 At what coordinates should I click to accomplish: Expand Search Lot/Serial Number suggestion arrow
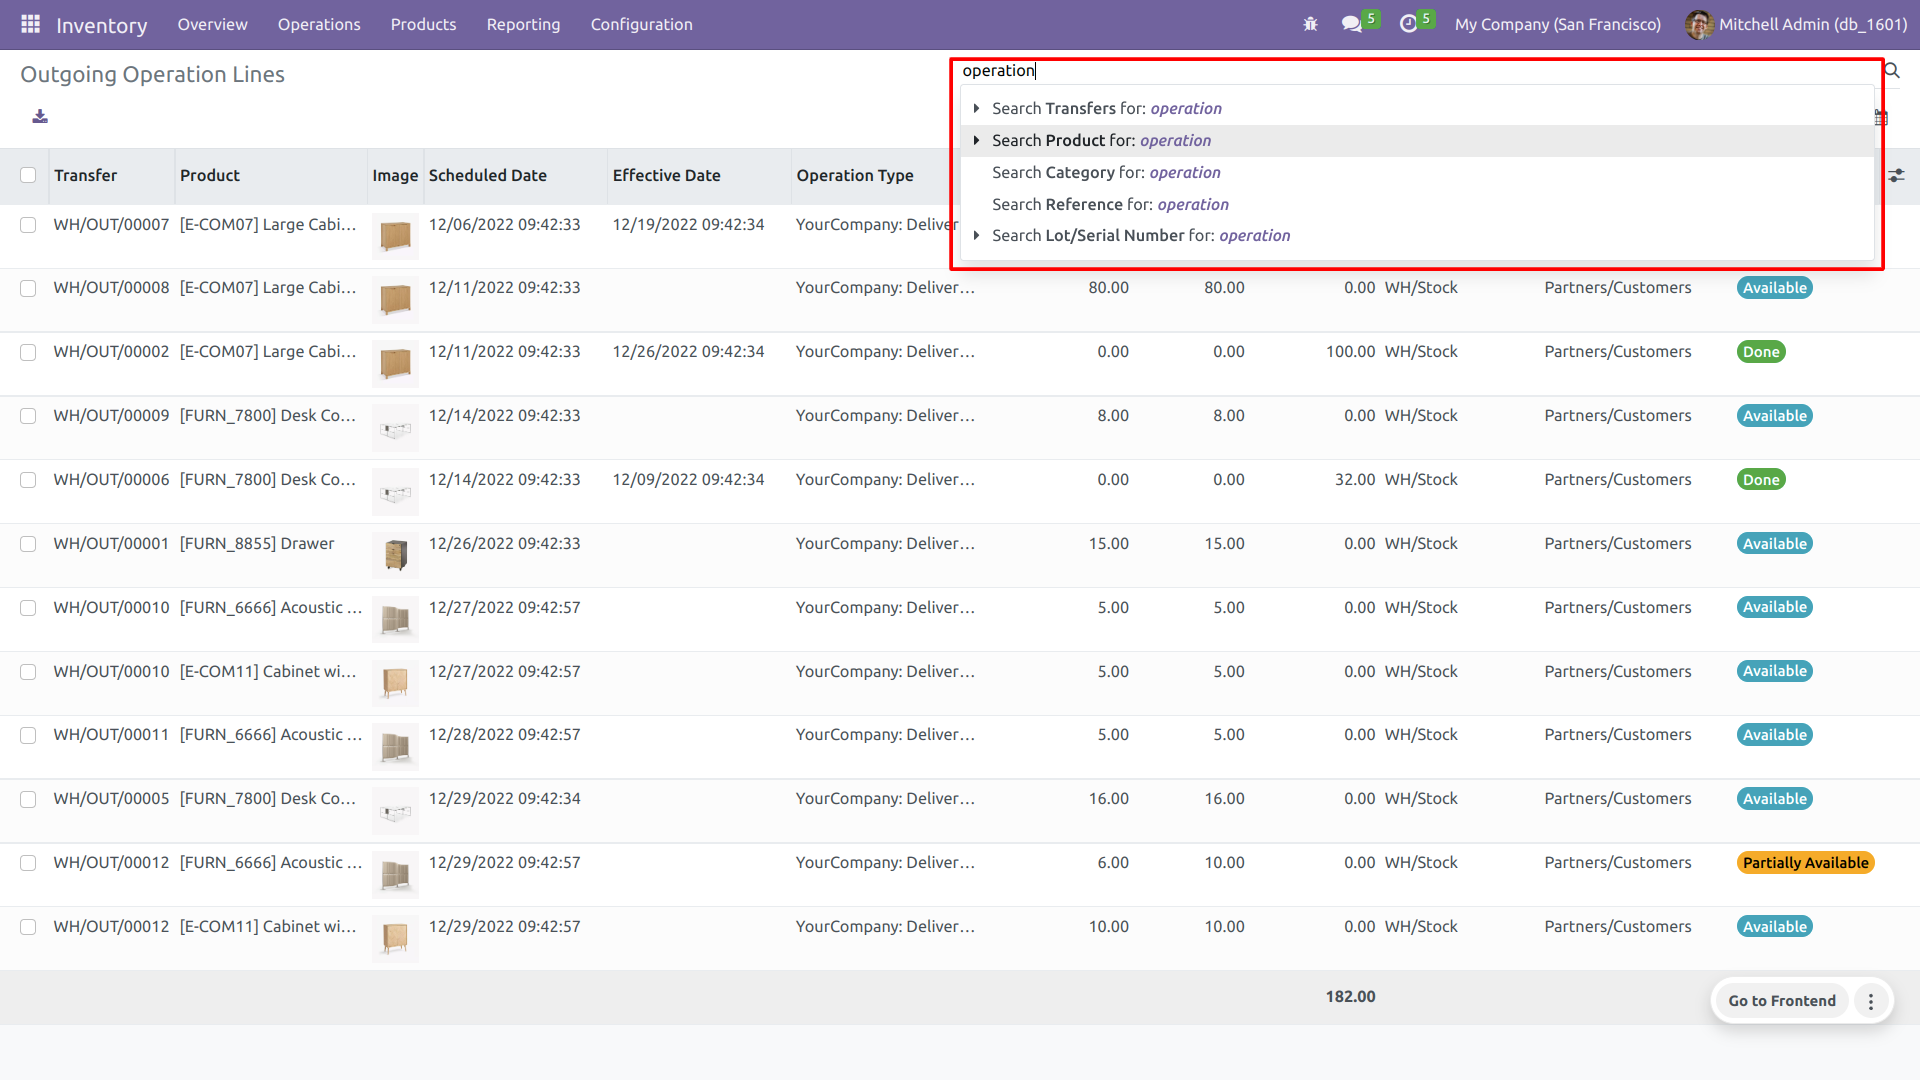click(976, 235)
